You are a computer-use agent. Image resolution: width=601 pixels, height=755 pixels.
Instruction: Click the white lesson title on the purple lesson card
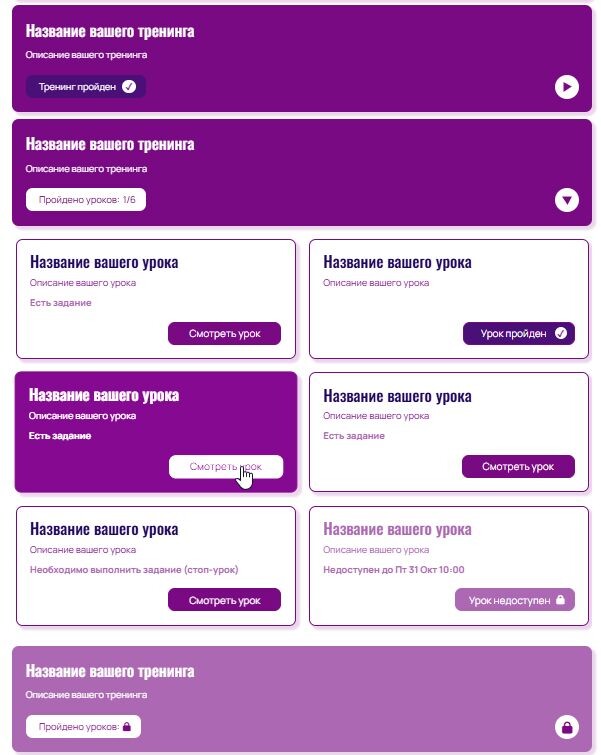pyautogui.click(x=103, y=395)
